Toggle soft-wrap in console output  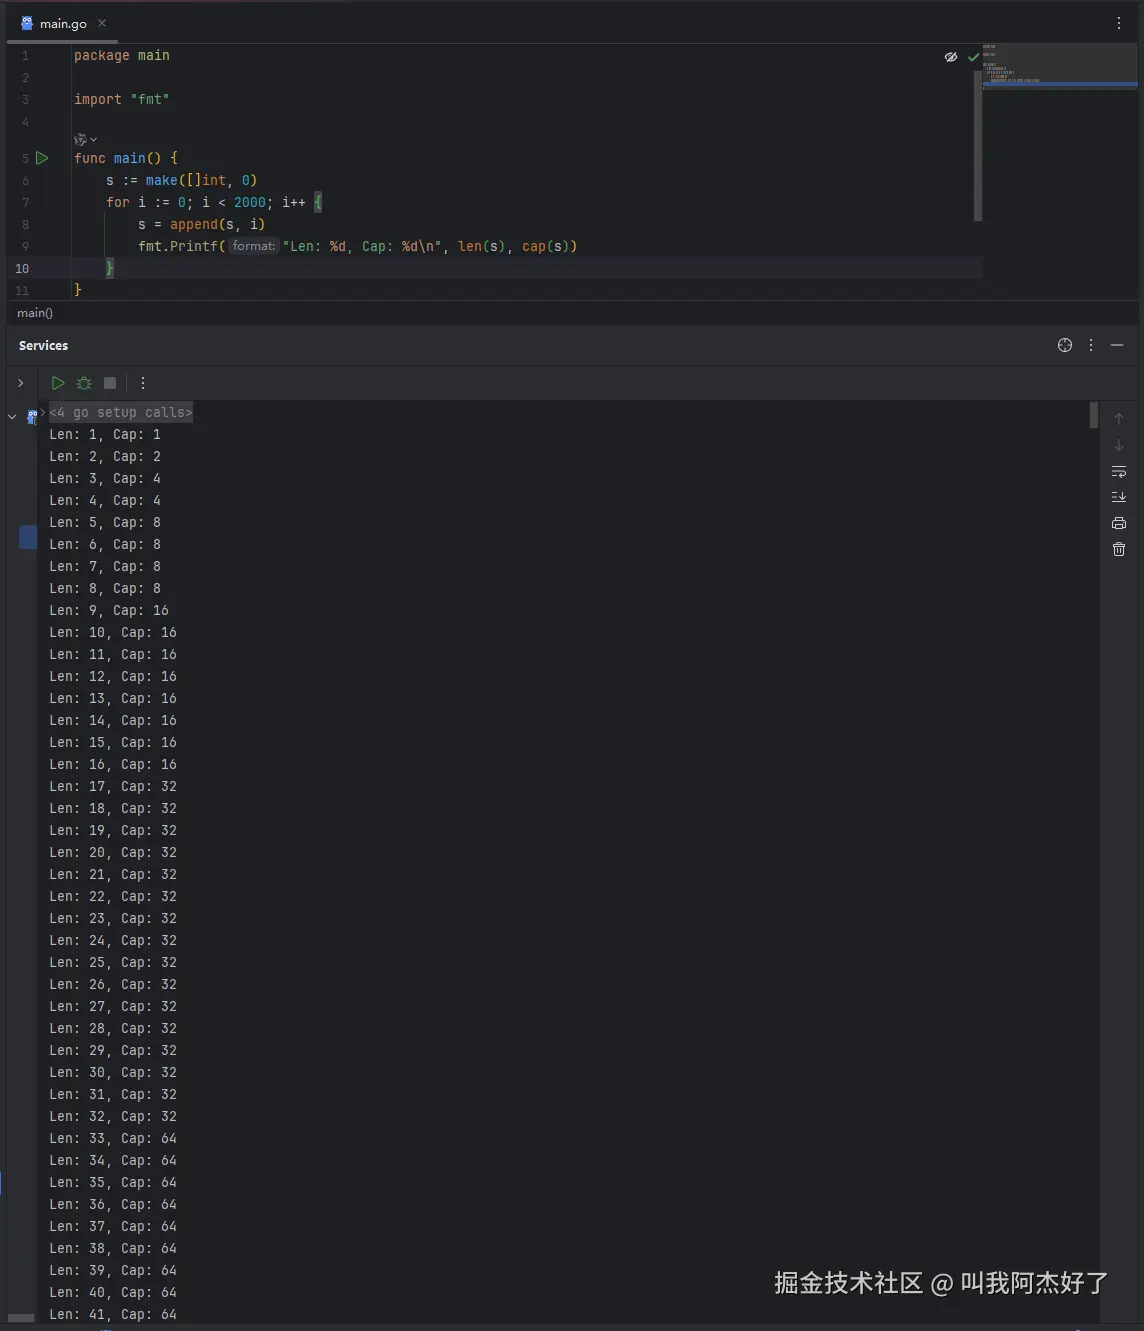click(x=1119, y=471)
